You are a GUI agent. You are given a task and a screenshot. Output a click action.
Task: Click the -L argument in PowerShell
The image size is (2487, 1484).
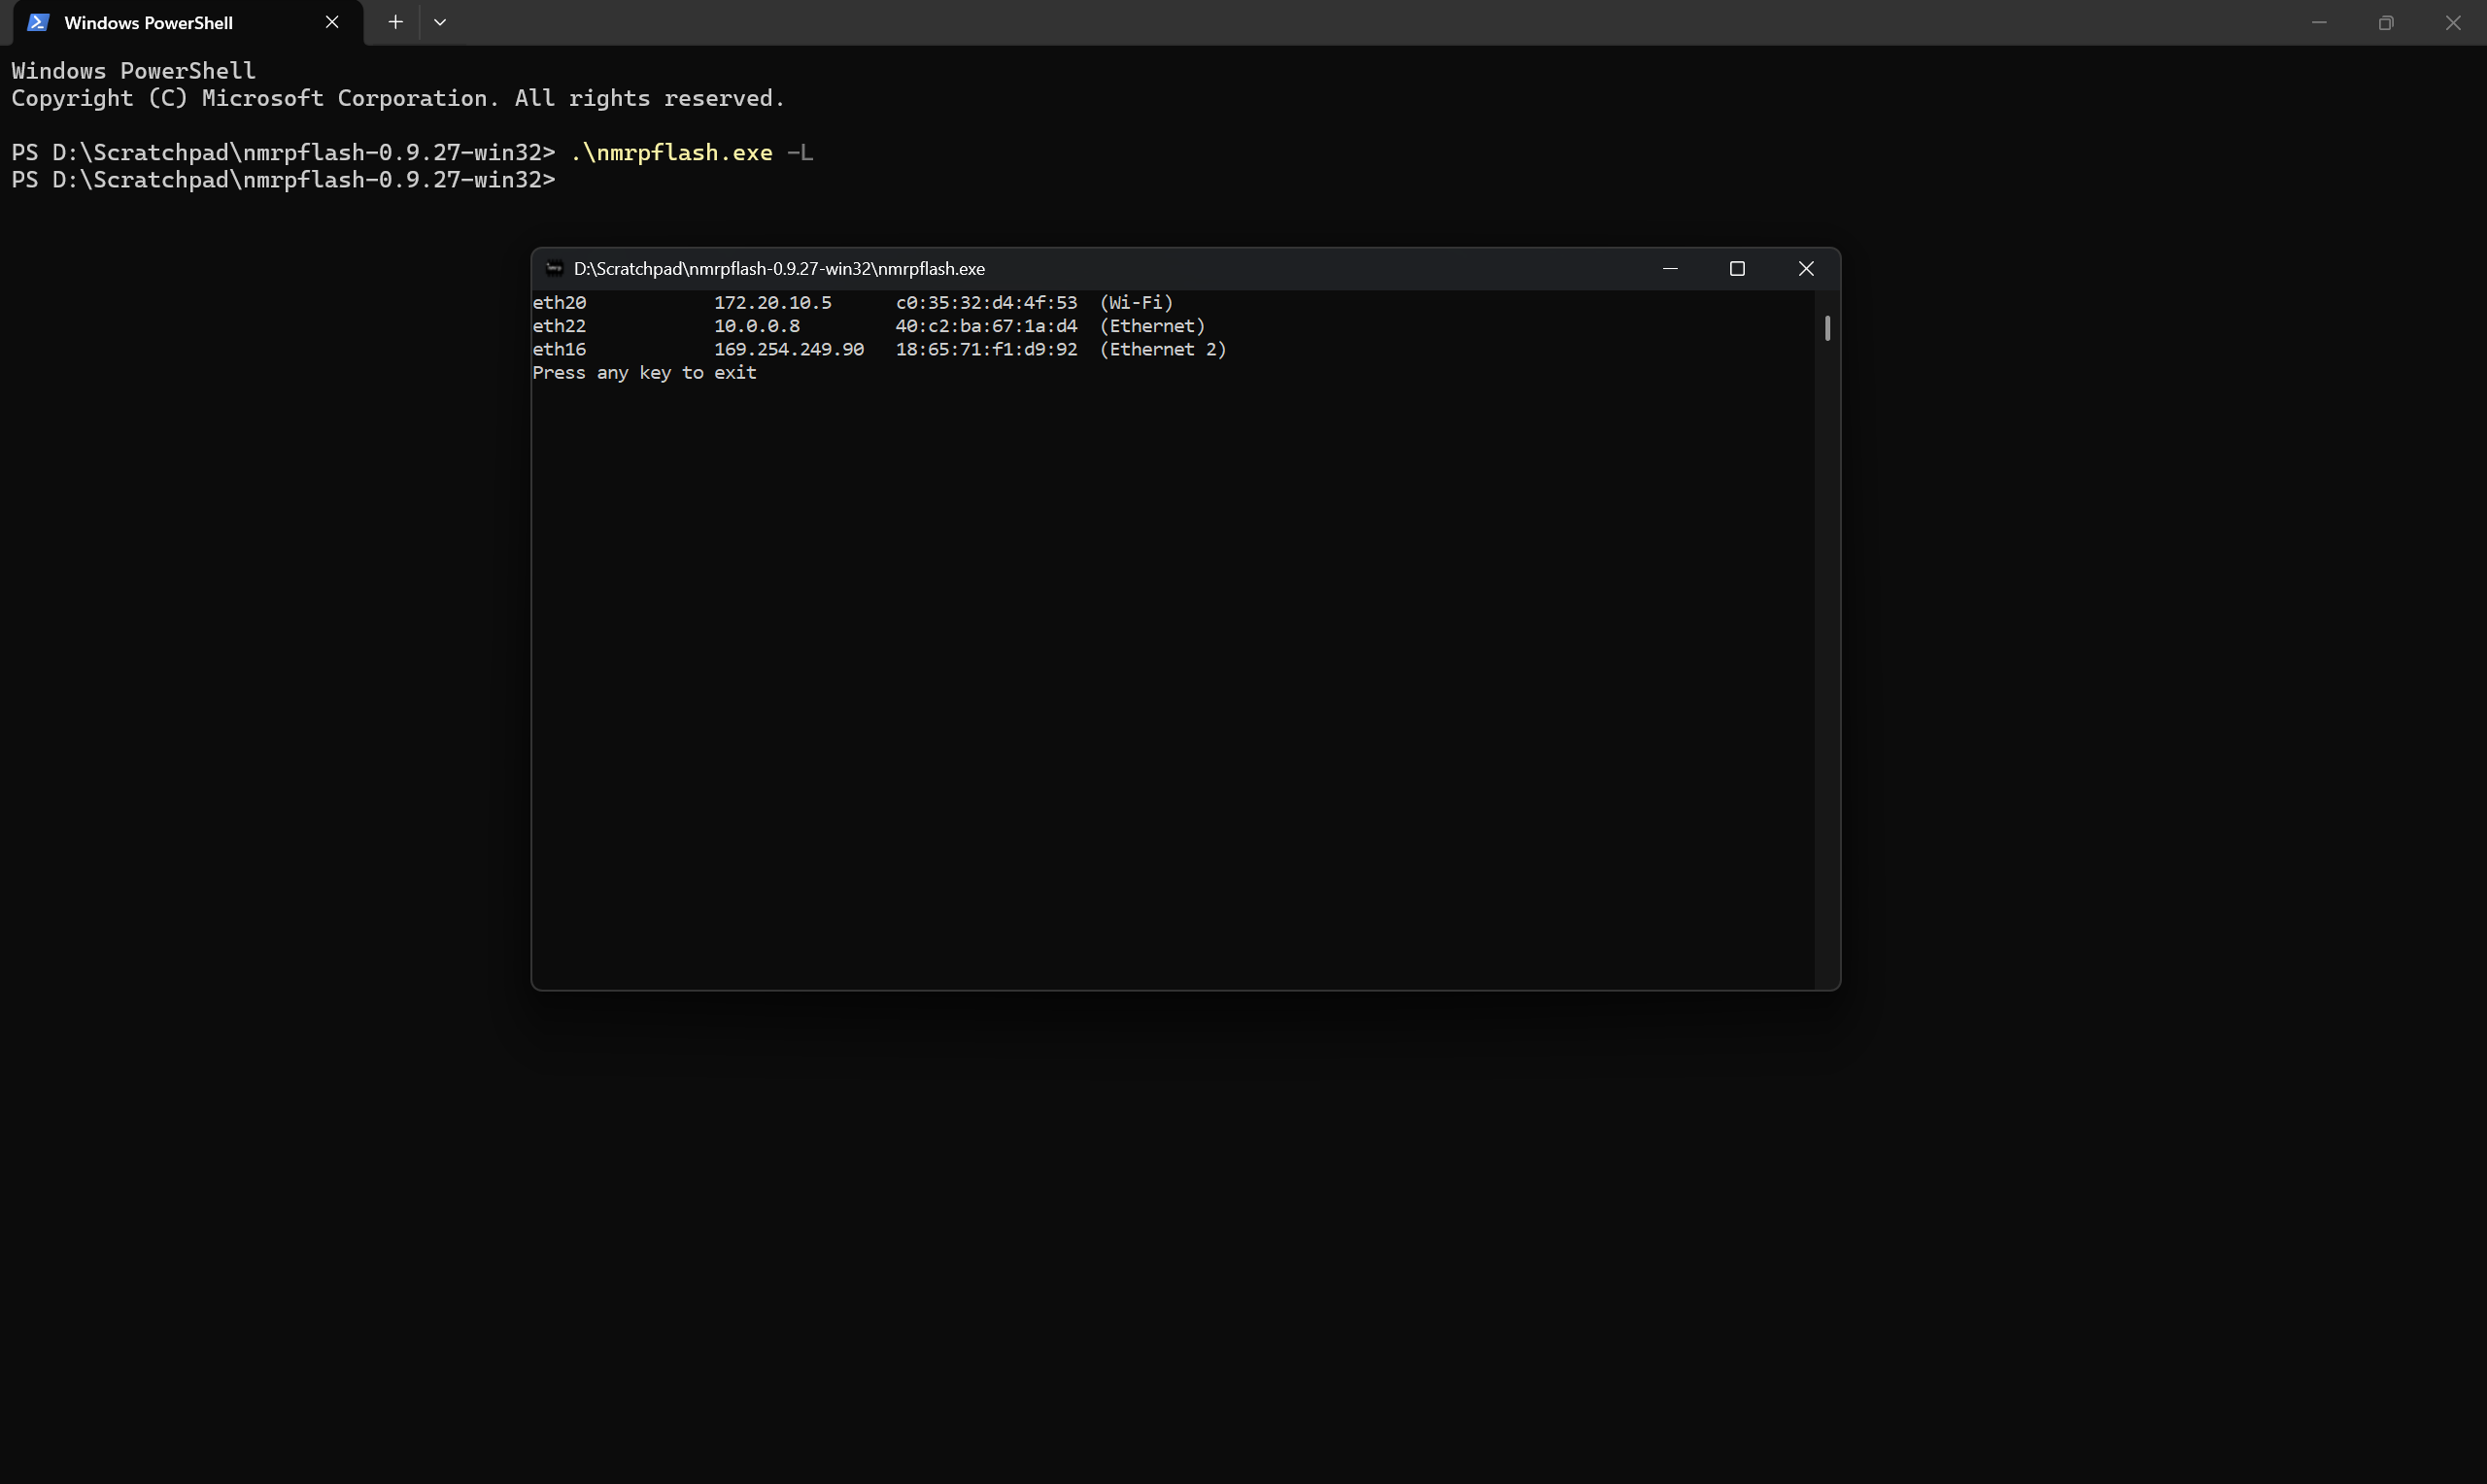(800, 152)
